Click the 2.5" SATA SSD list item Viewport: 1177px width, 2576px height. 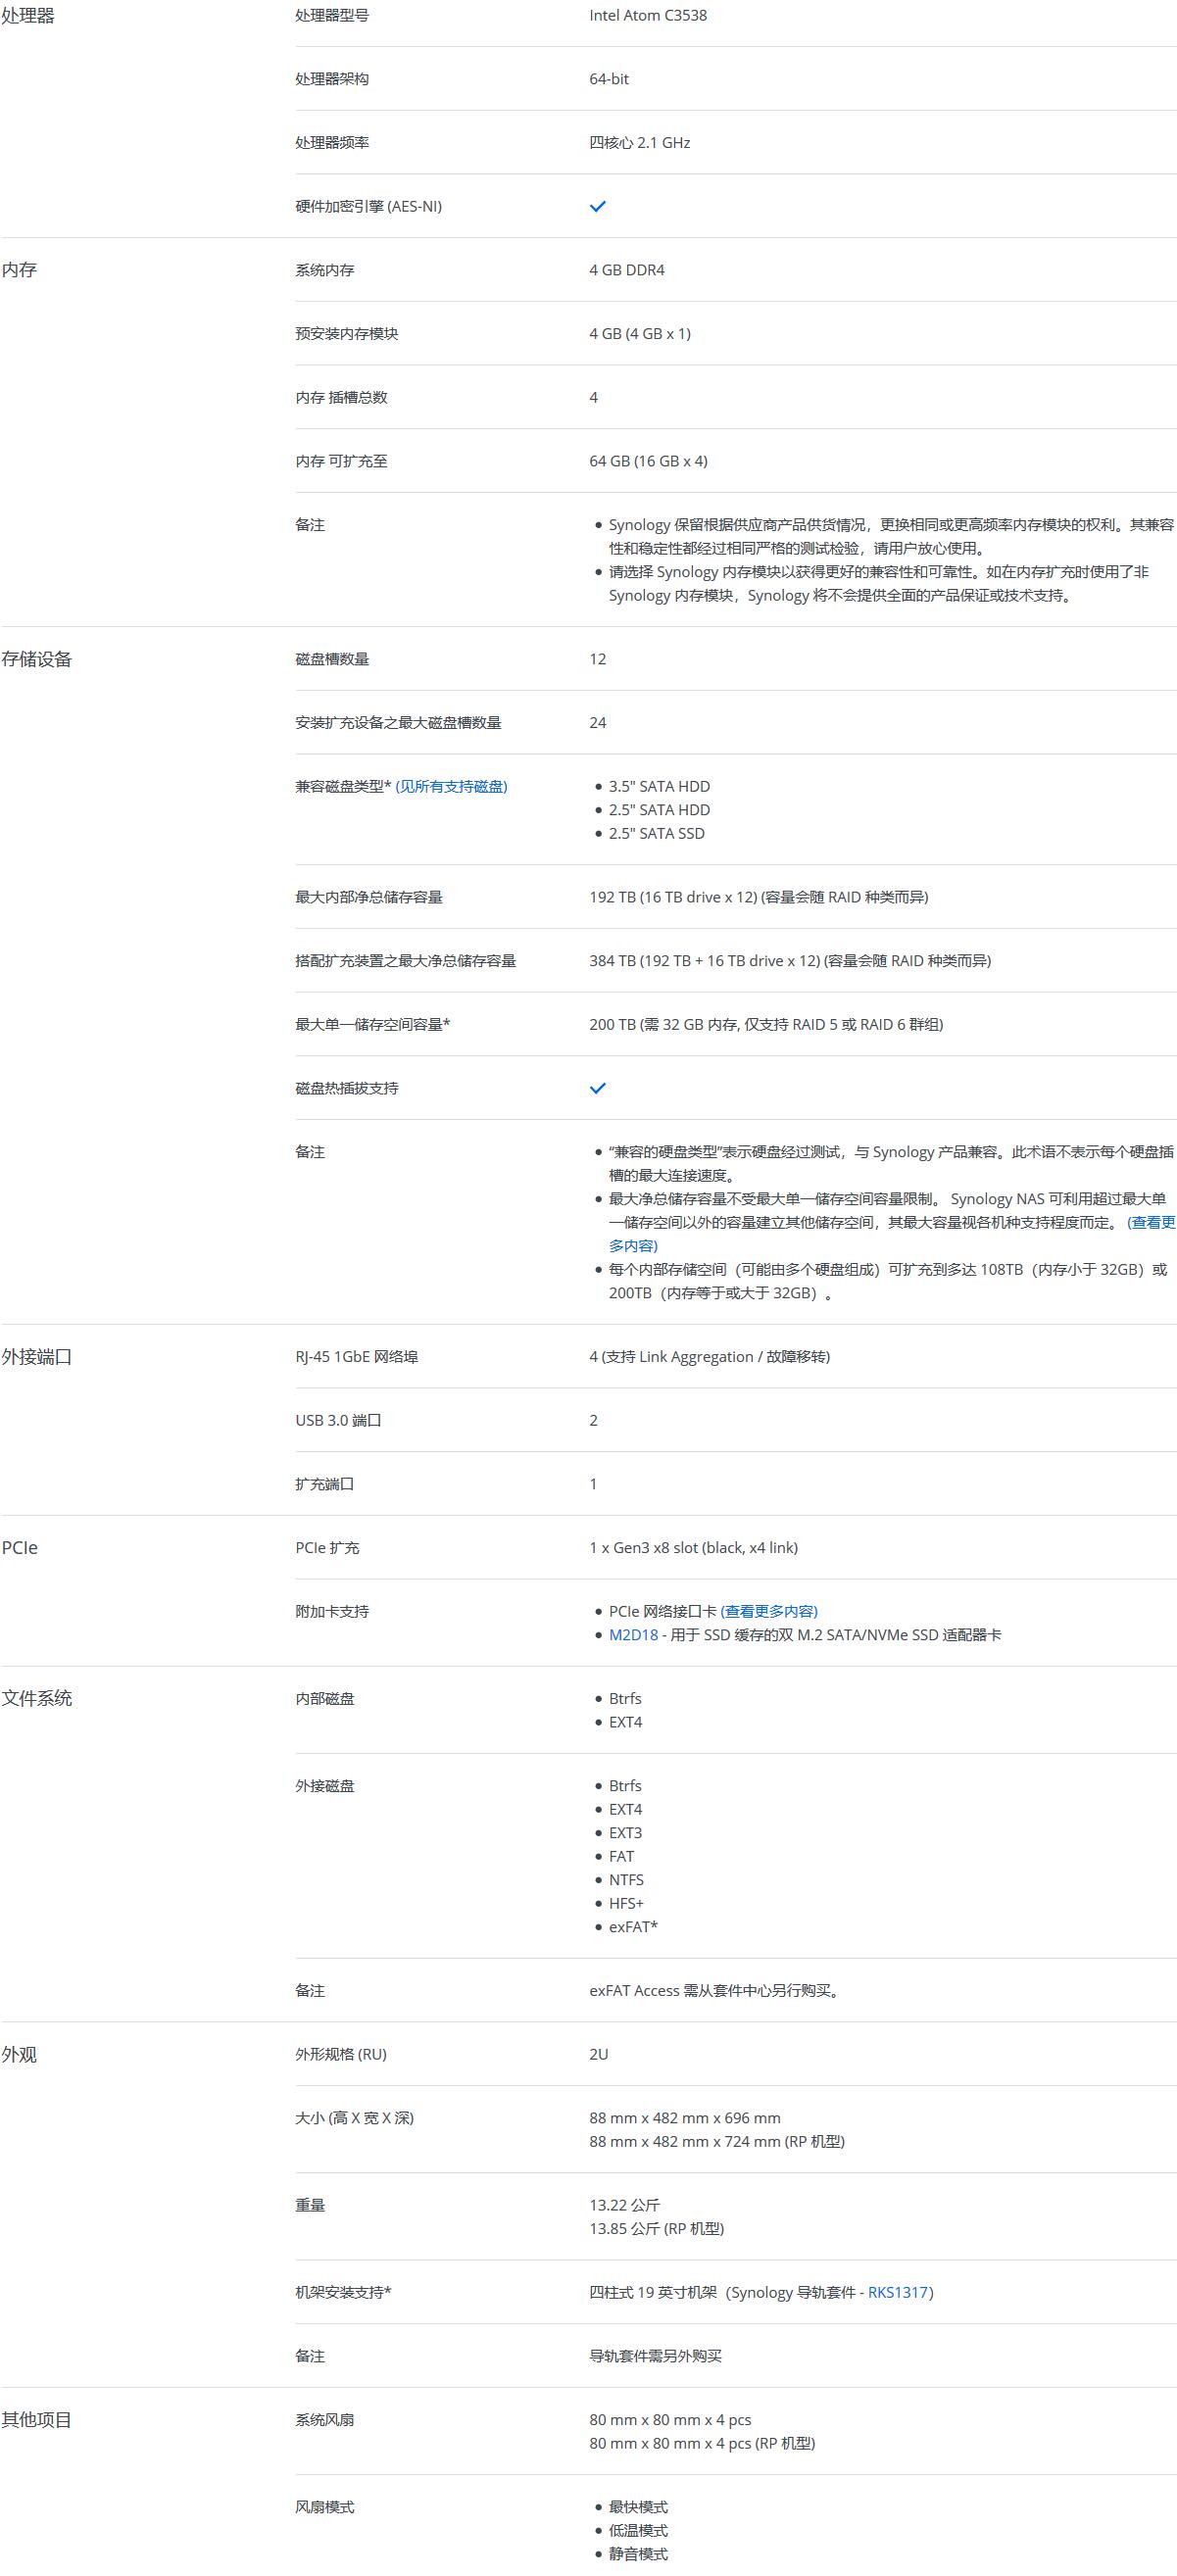pos(657,833)
